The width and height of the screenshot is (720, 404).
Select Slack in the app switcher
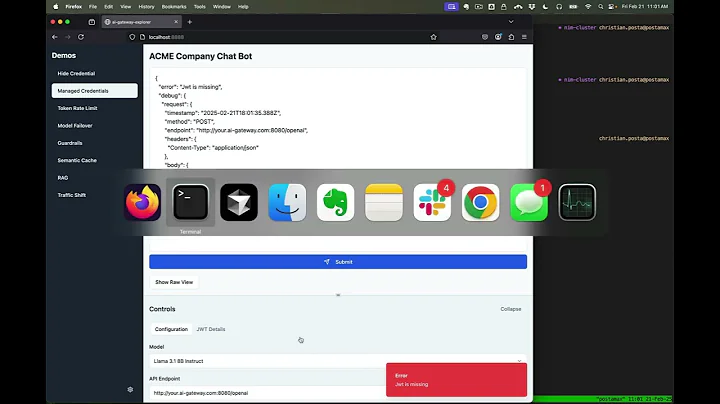pos(432,202)
